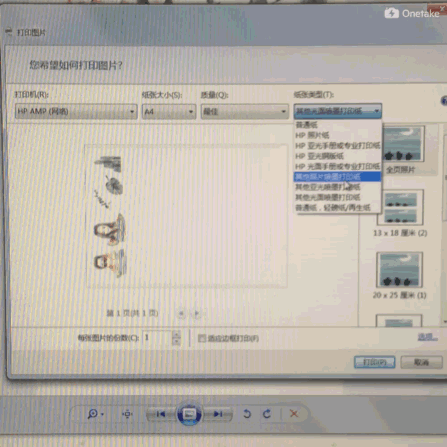Screen dimensions: 447x447
Task: Open the print quality dropdown
Action: click(x=244, y=111)
